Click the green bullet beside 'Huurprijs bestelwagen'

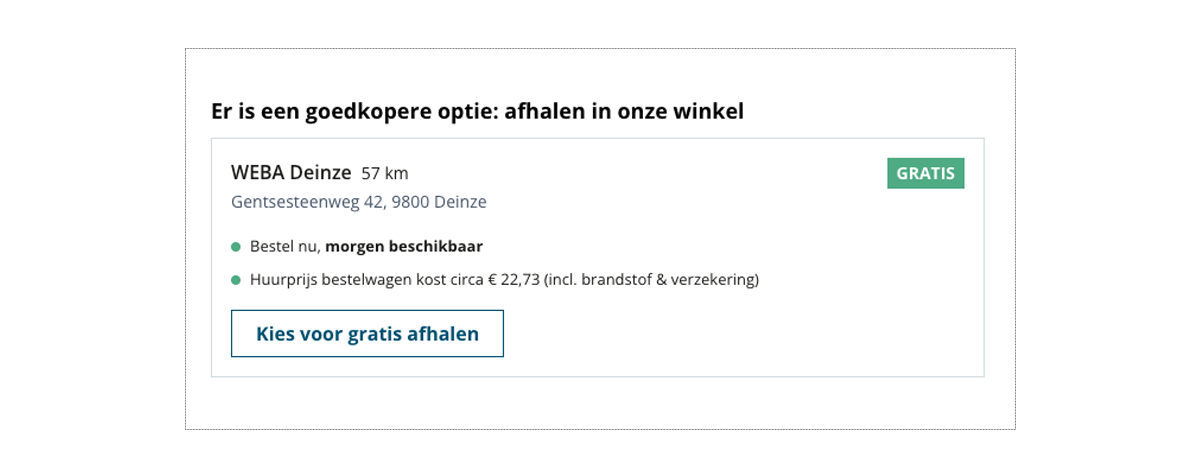[x=236, y=280]
